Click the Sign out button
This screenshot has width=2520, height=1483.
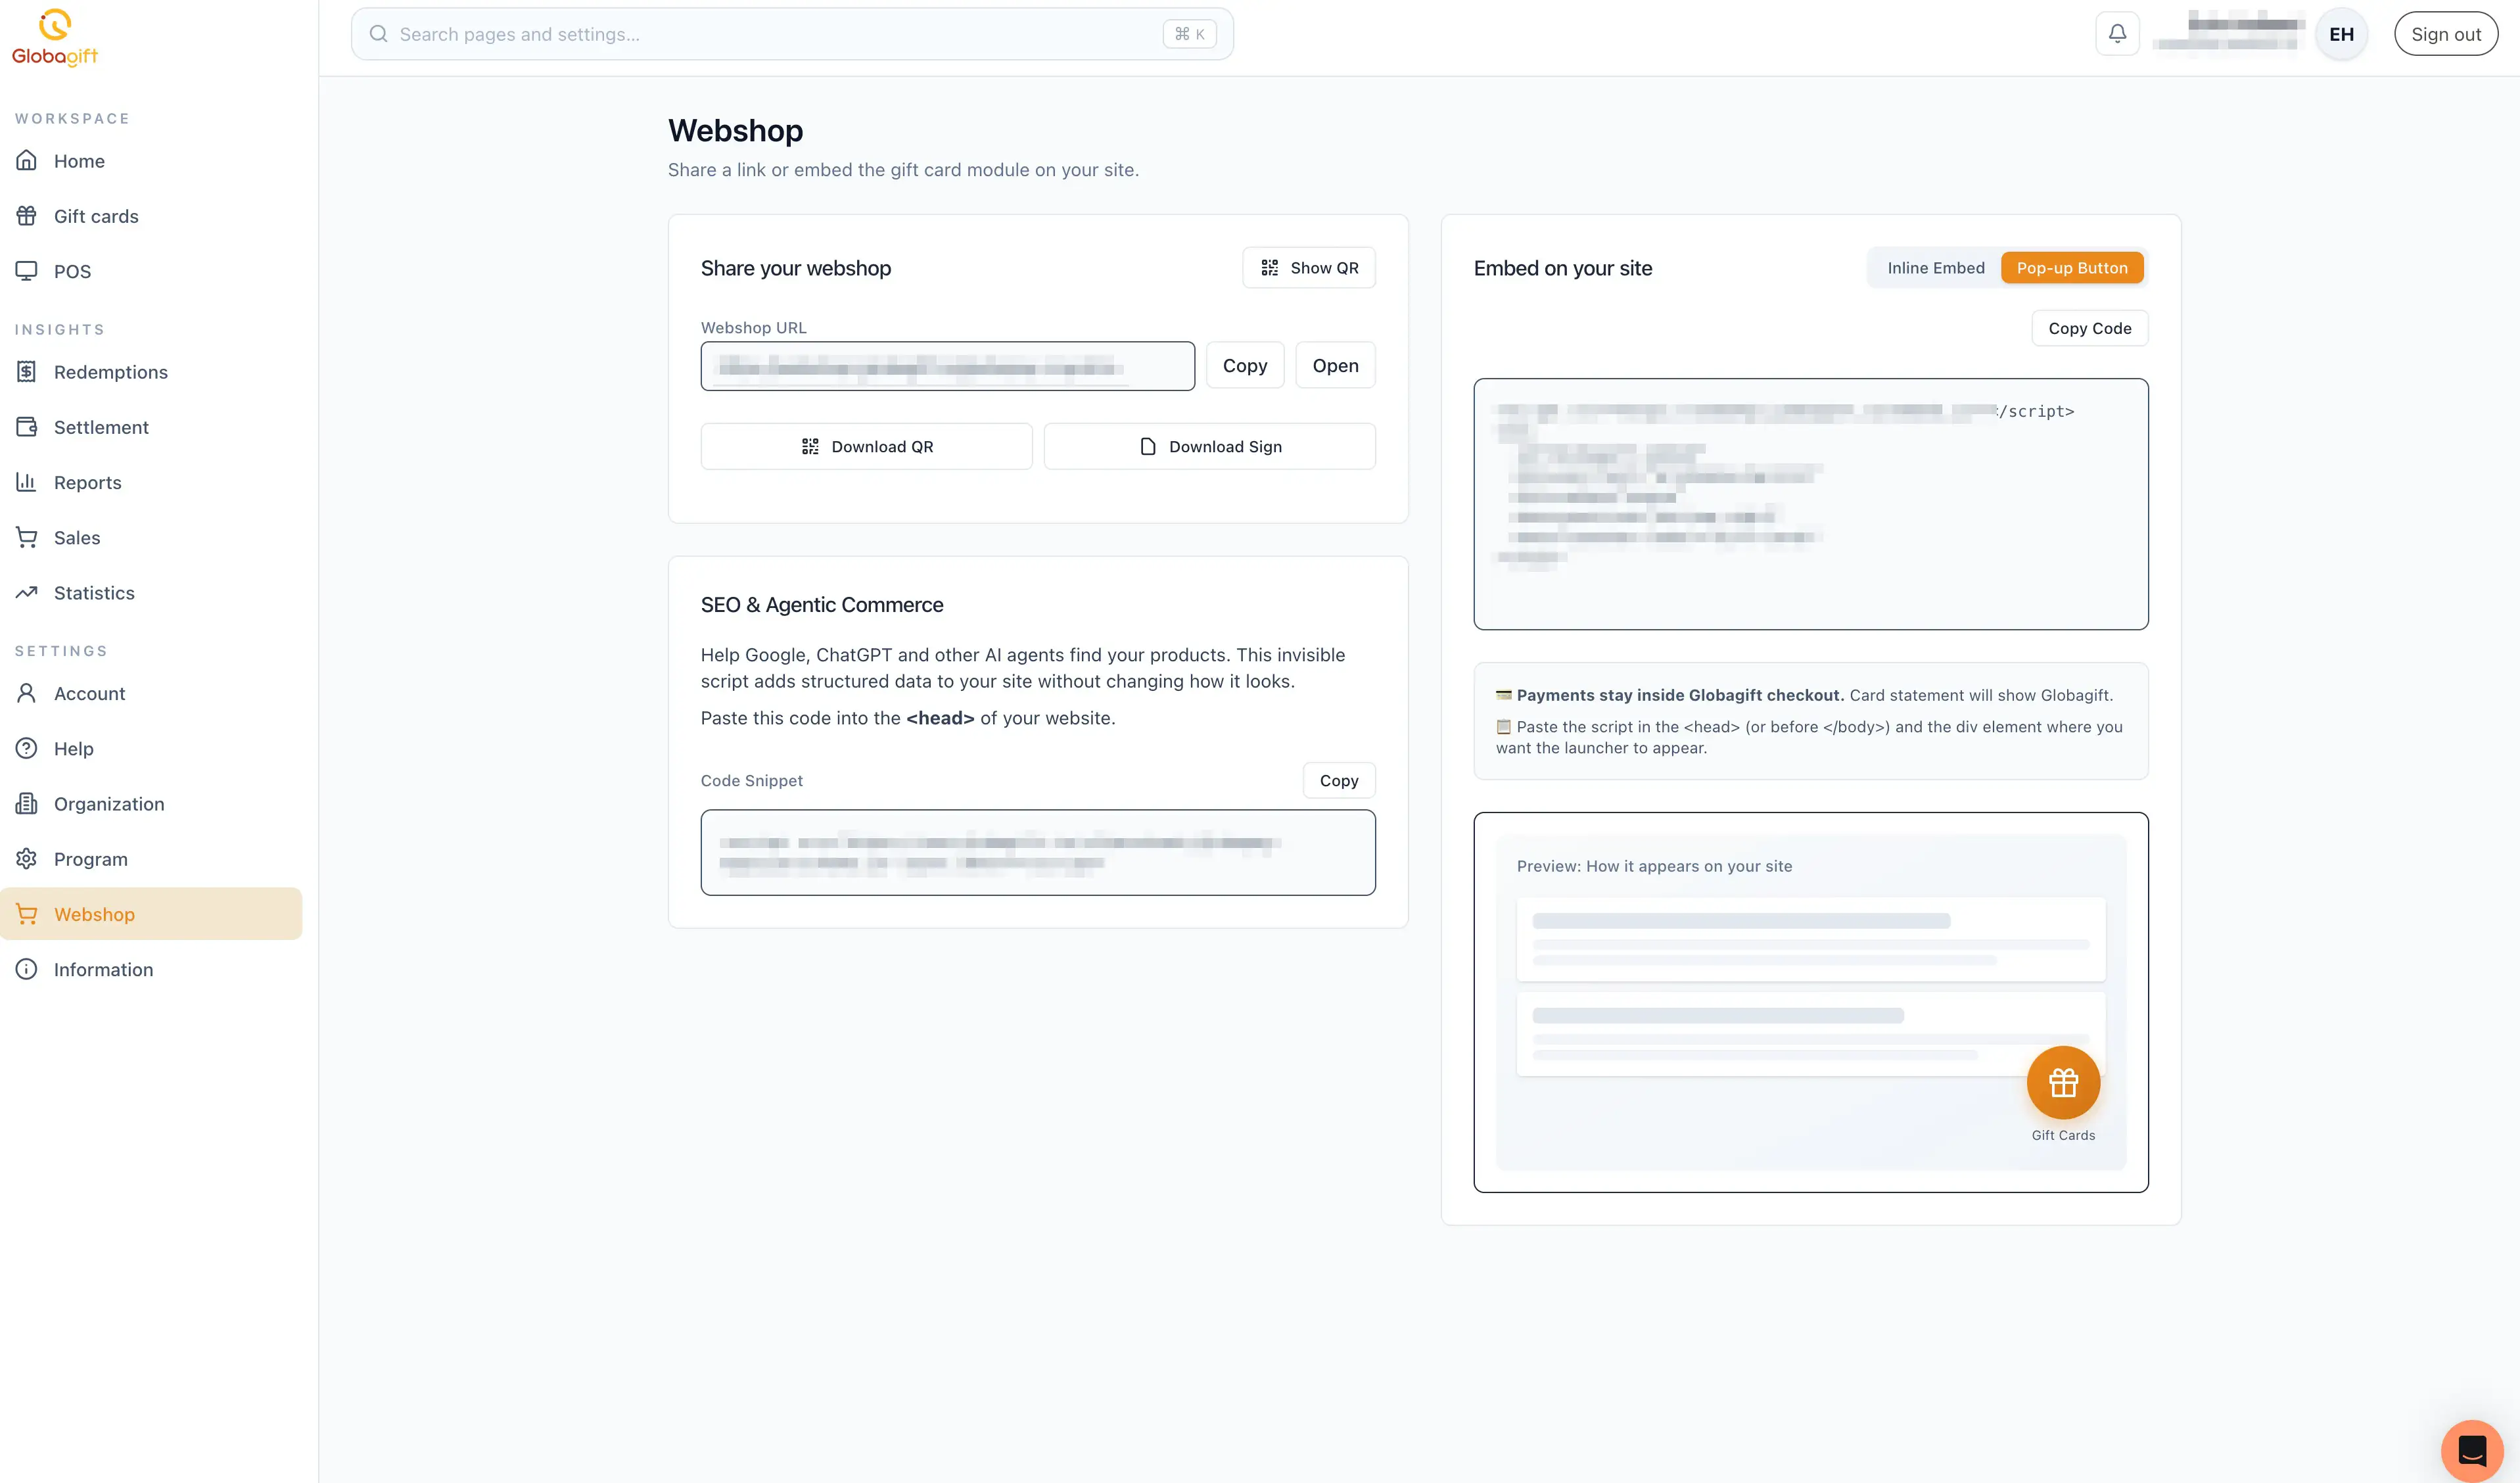coord(2446,34)
